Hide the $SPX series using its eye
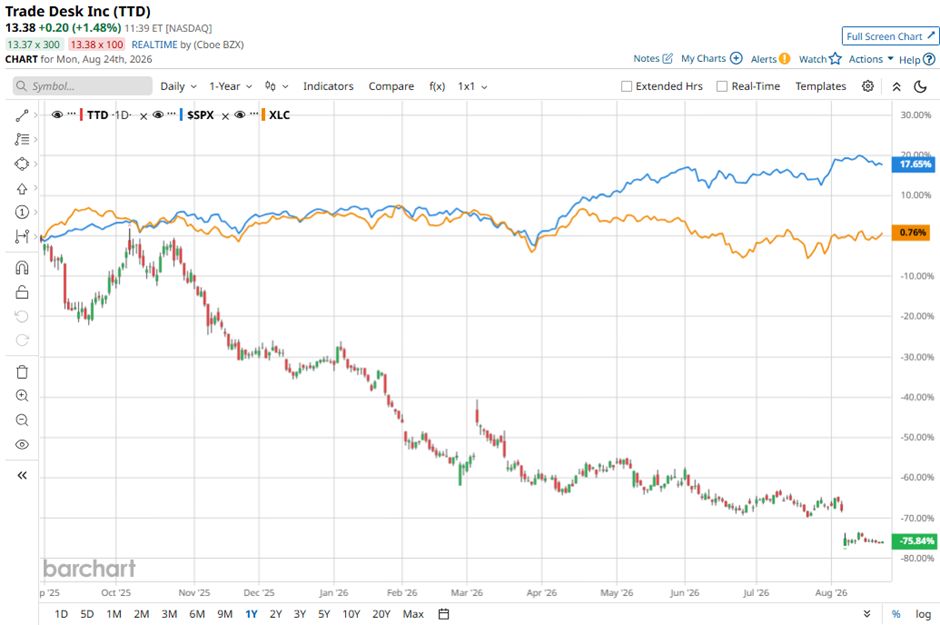The height and width of the screenshot is (625, 940). tap(158, 114)
